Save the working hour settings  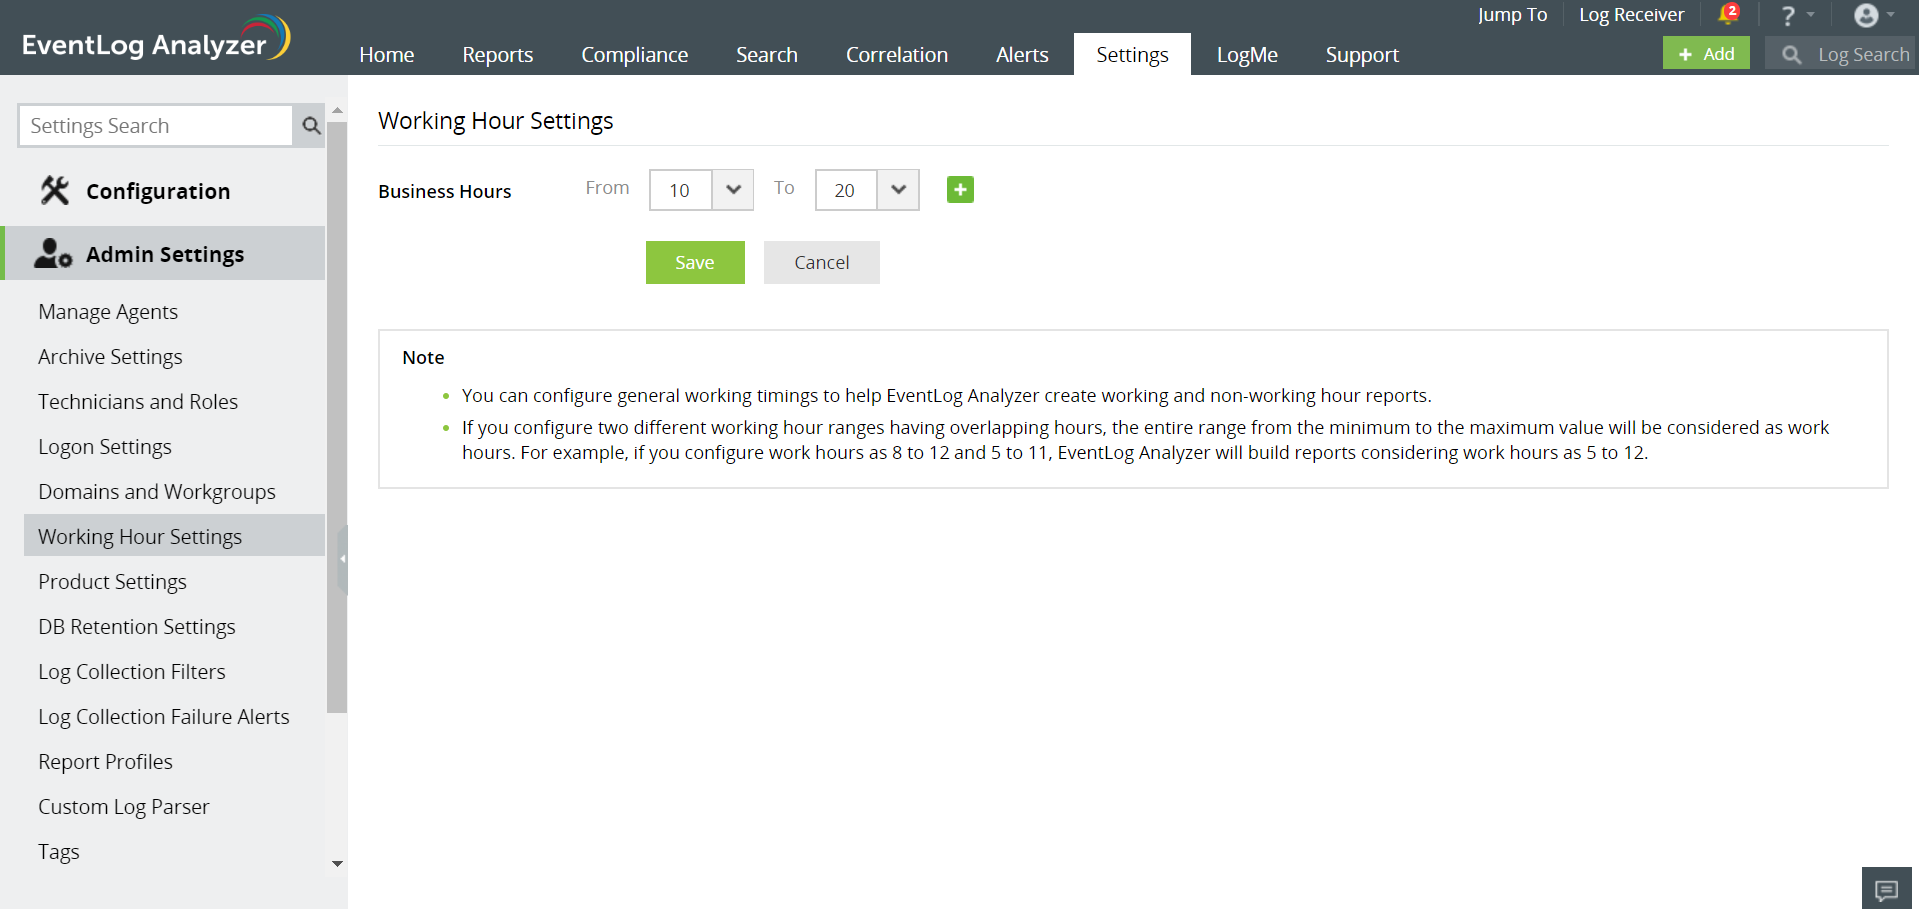(x=695, y=262)
